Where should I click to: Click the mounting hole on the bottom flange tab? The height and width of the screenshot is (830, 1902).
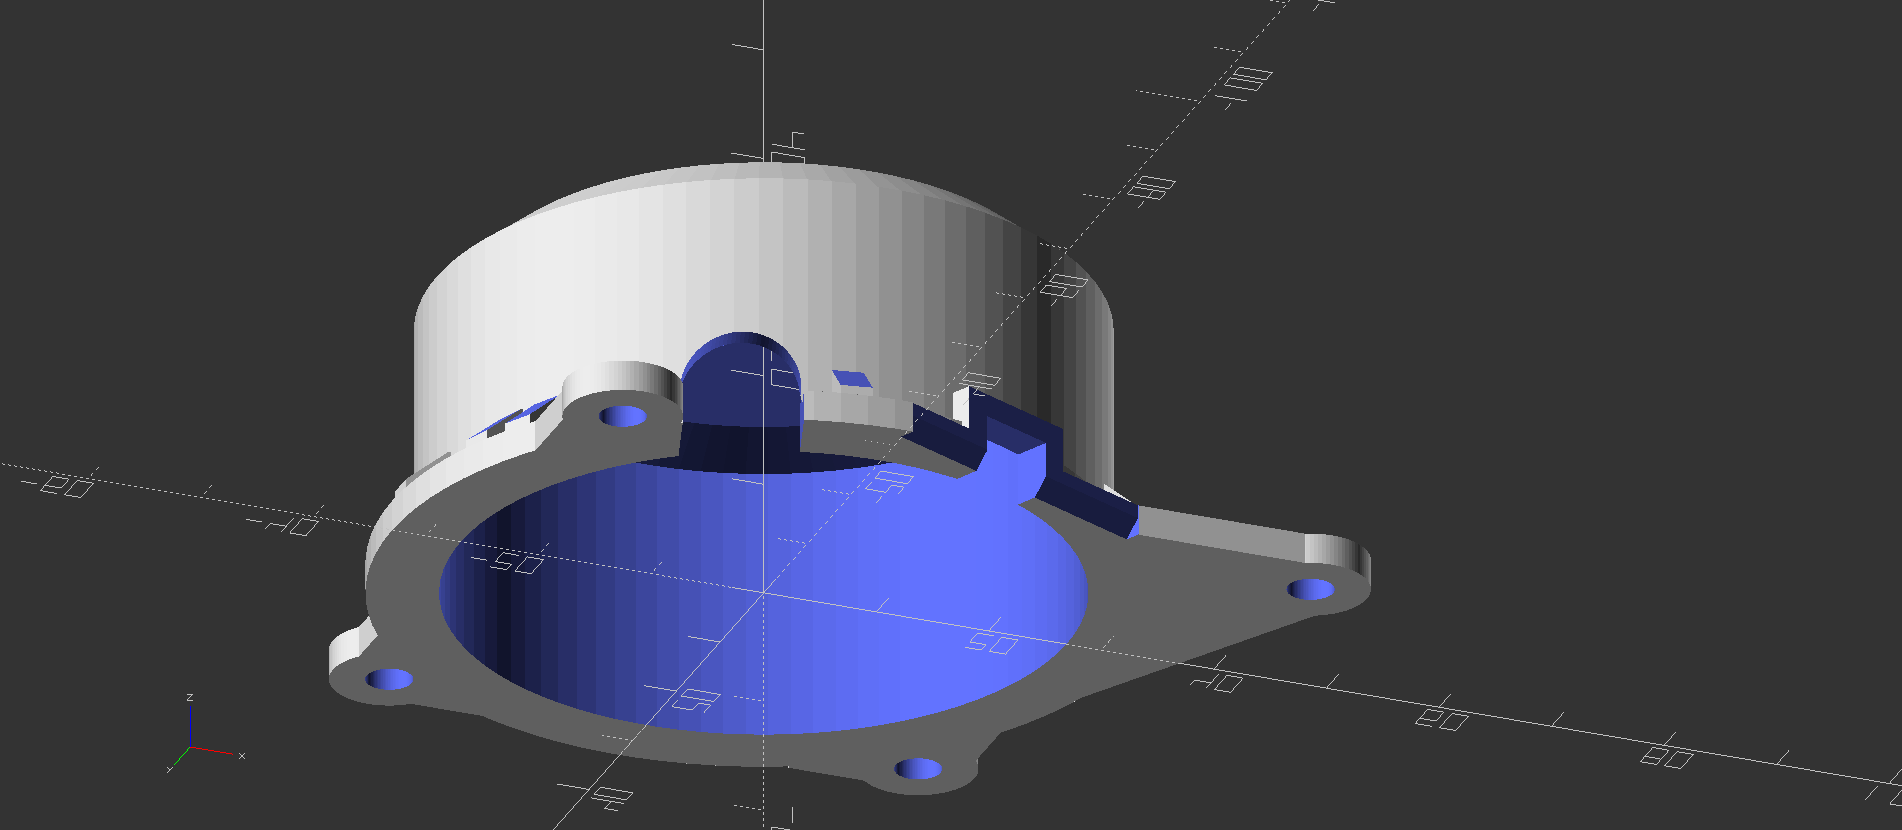click(x=918, y=769)
